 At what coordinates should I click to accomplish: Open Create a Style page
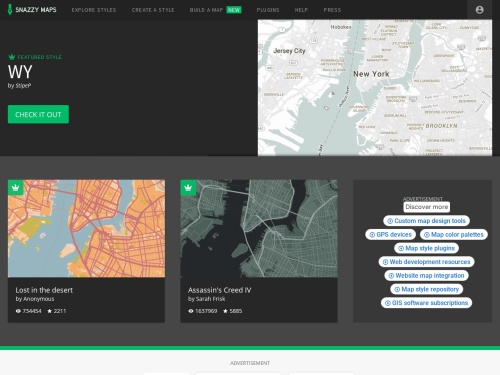153,10
